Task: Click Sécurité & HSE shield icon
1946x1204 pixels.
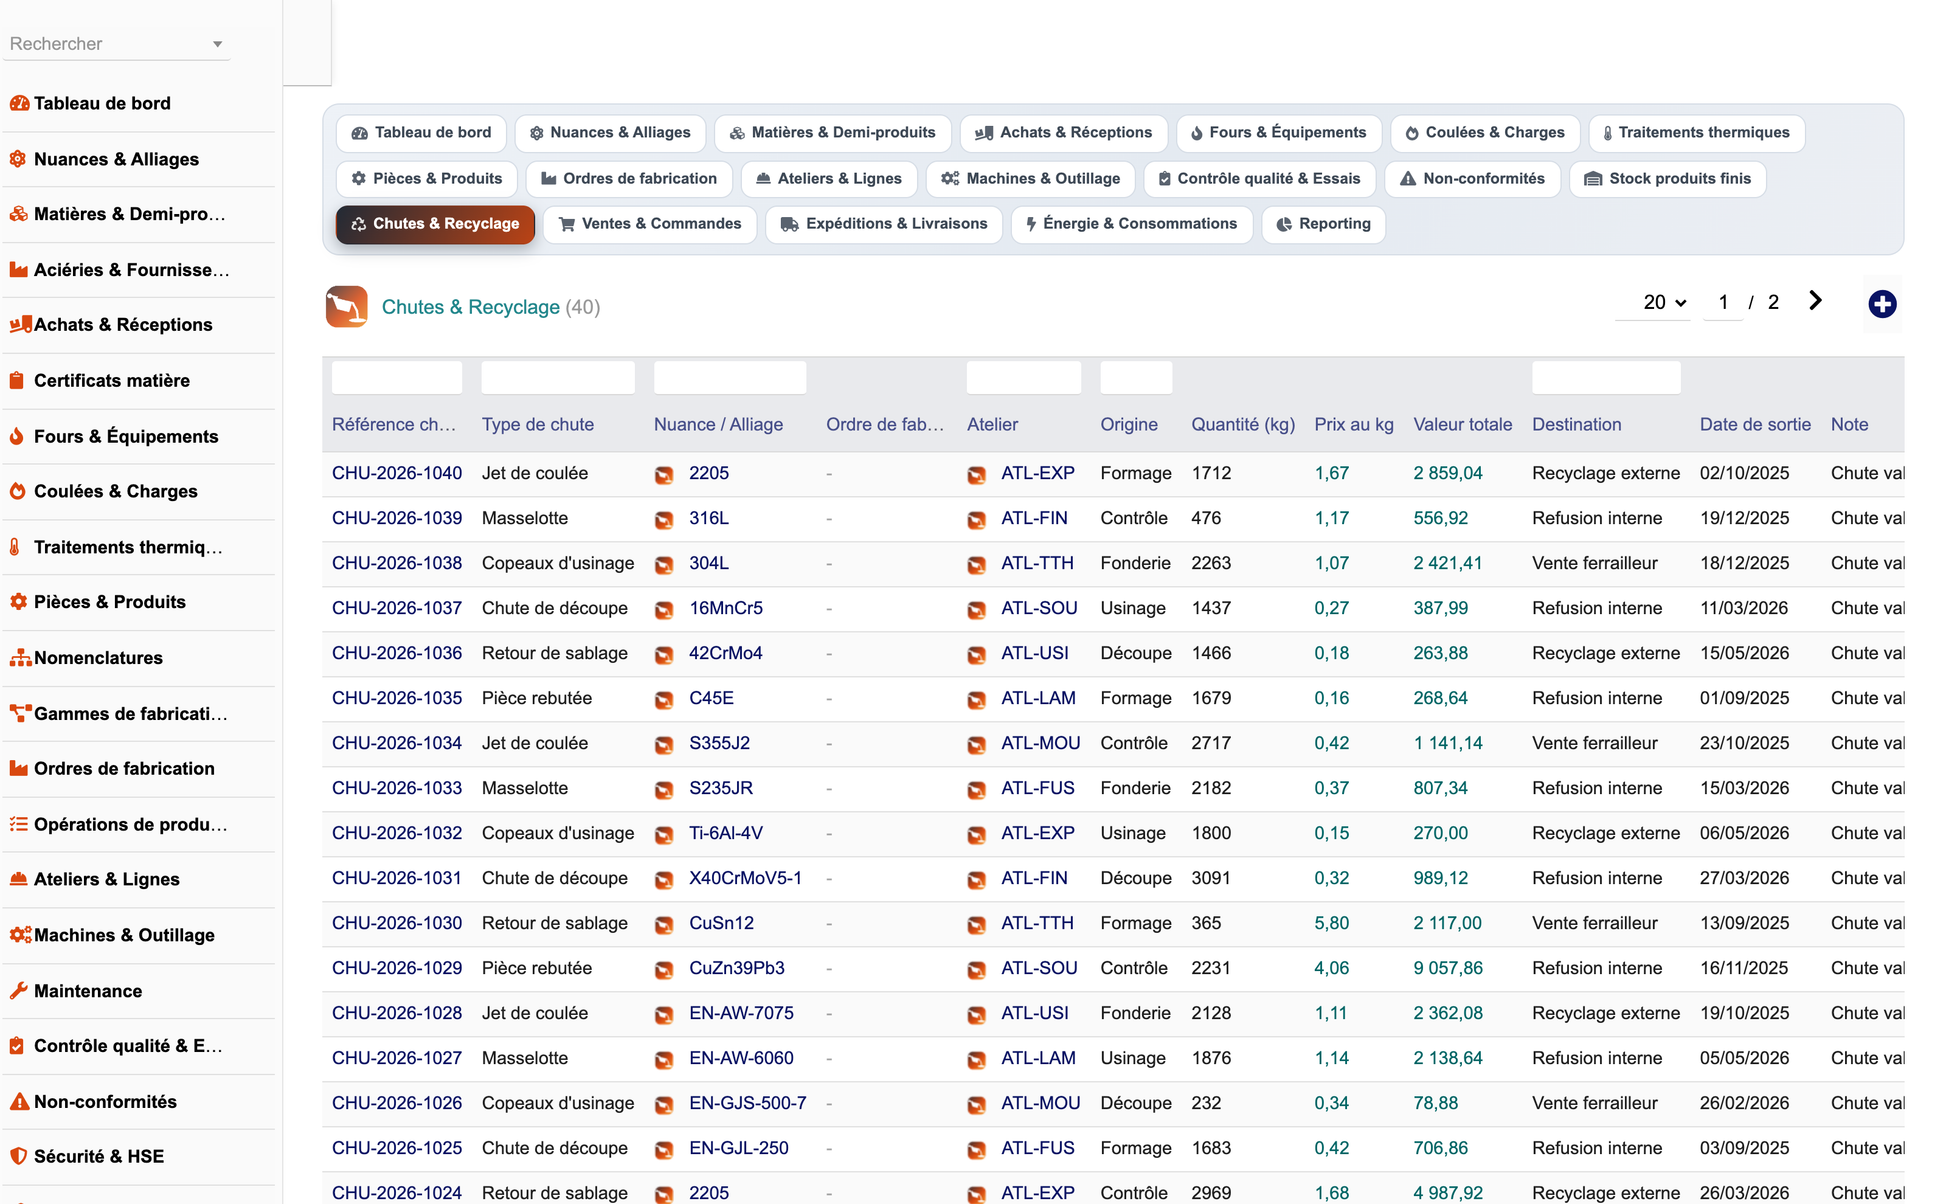Action: point(18,1156)
